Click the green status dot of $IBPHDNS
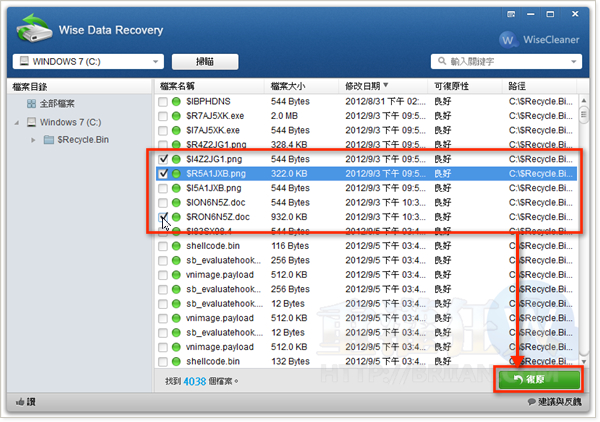This screenshot has width=600, height=422. pos(176,101)
